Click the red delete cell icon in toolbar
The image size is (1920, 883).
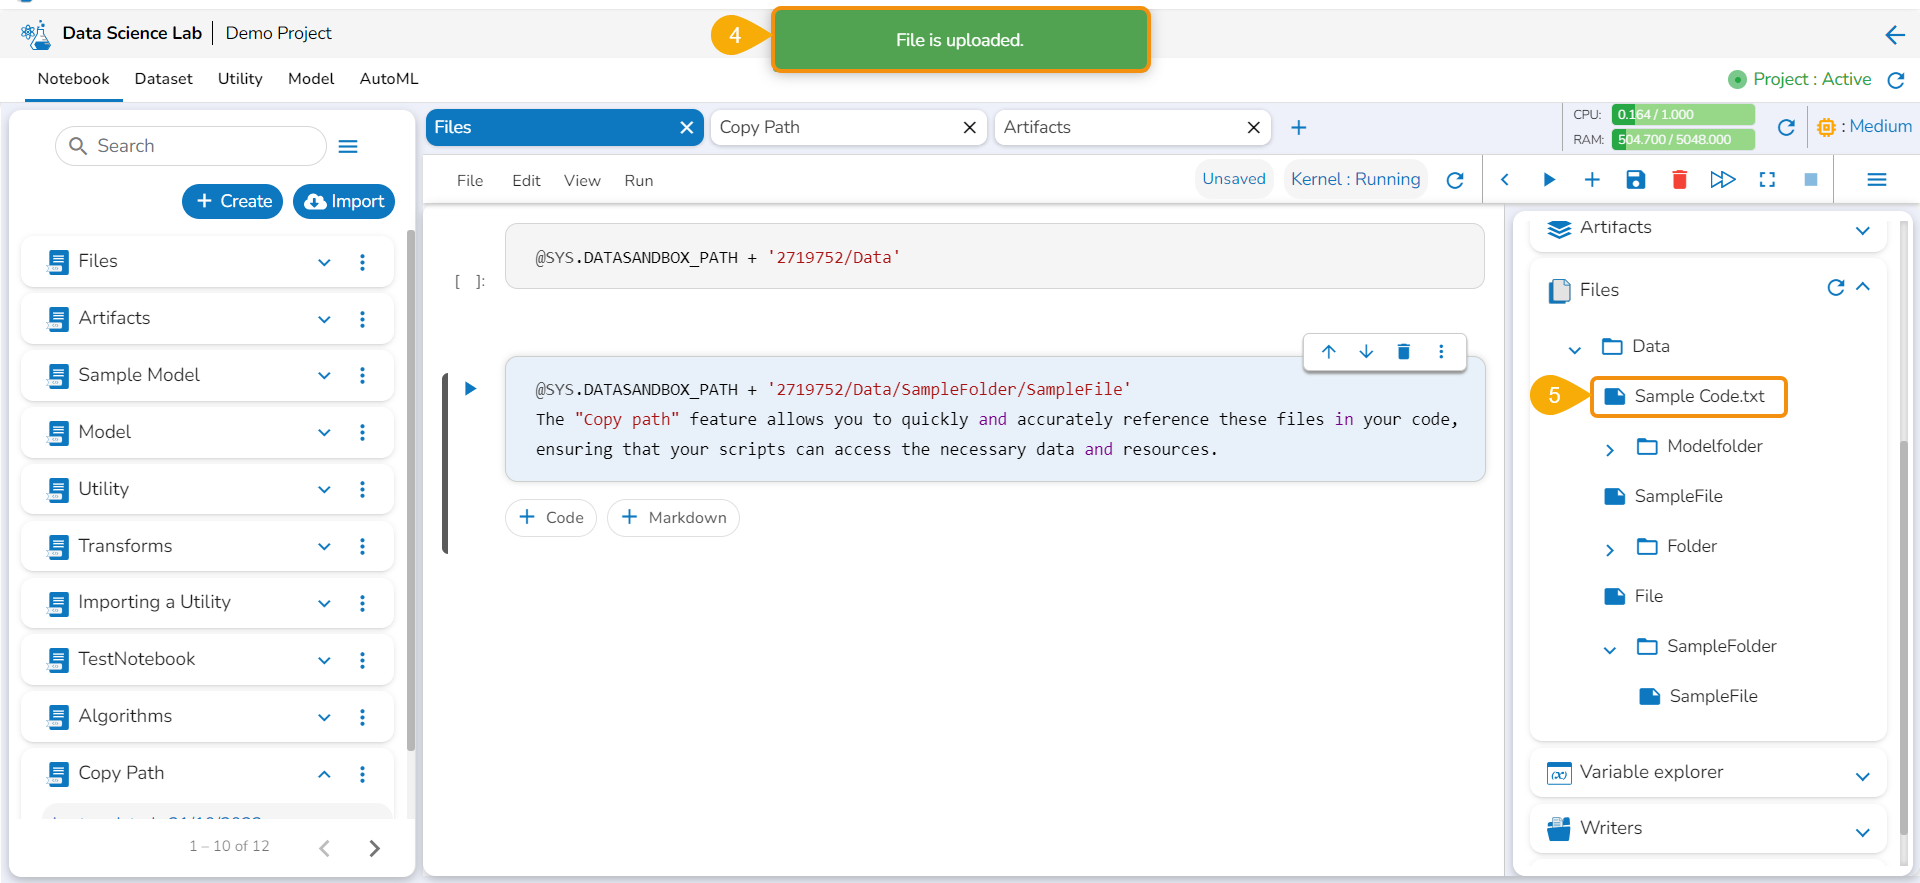pyautogui.click(x=1679, y=180)
